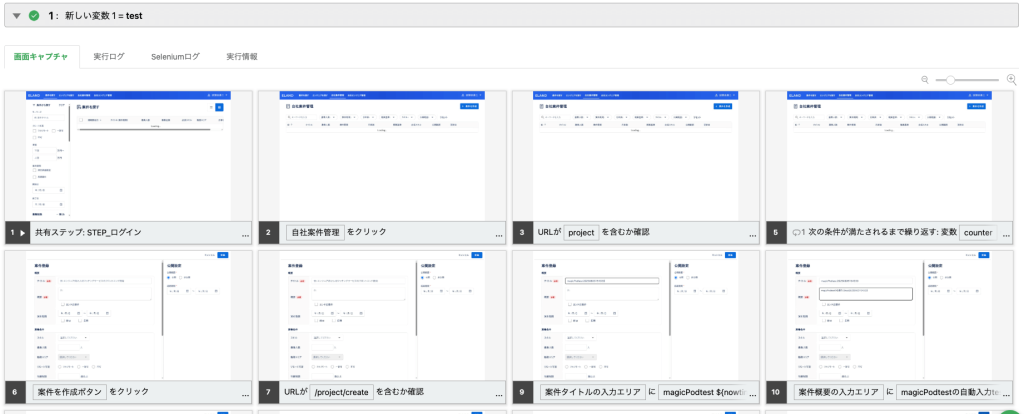Switch to the 実行ログ tab
The image size is (1024, 414).
click(x=108, y=57)
